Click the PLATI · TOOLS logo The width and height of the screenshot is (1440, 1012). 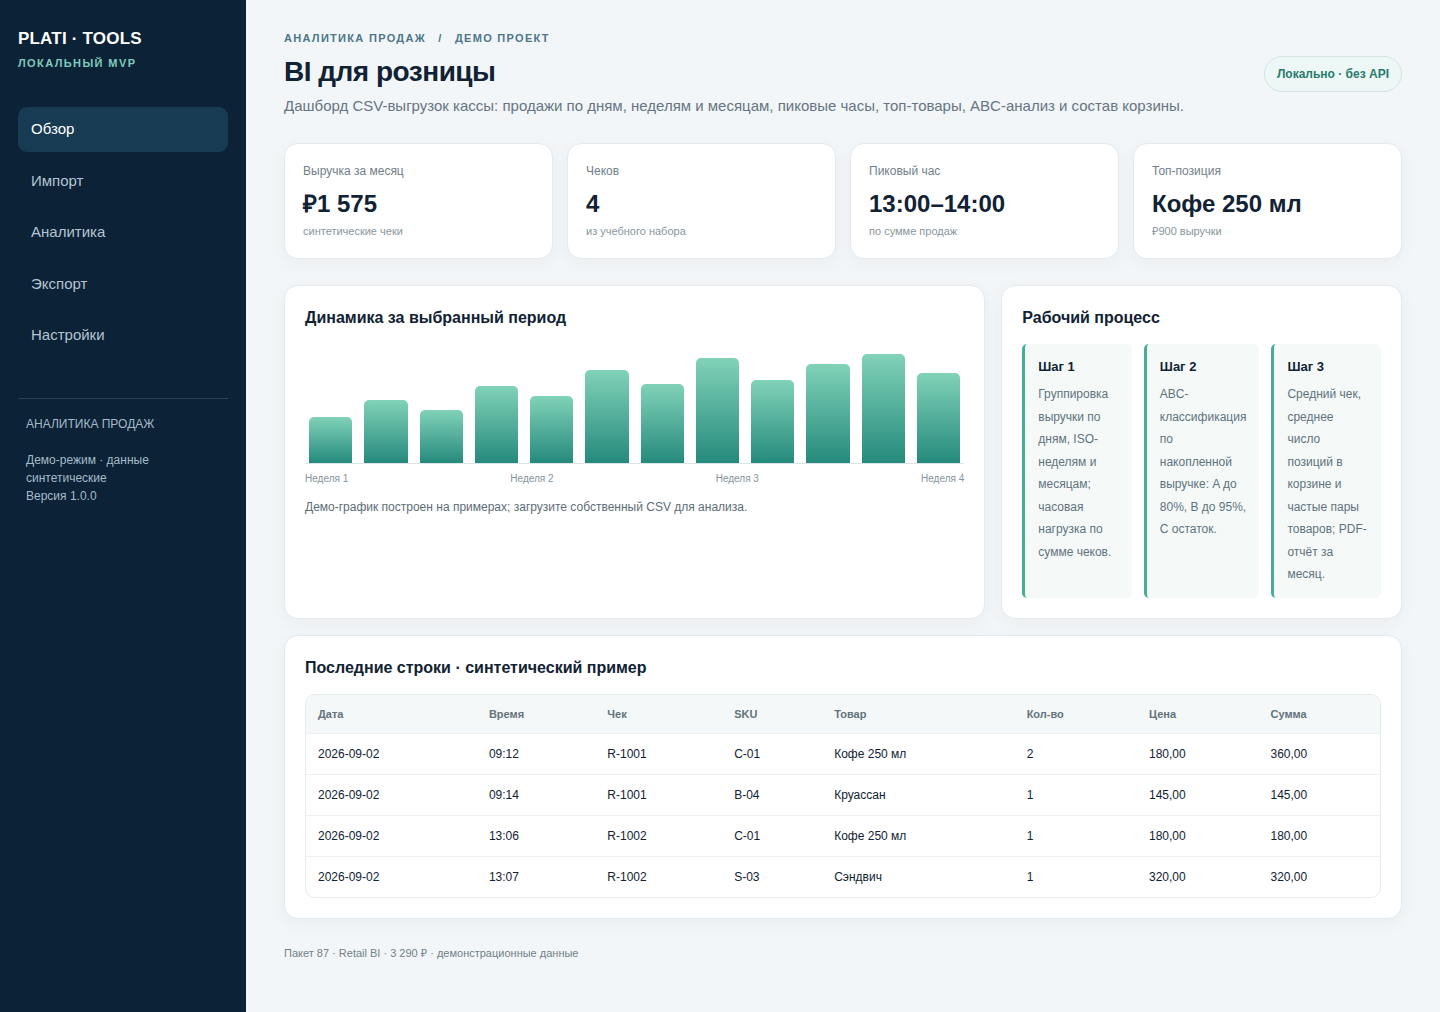80,38
